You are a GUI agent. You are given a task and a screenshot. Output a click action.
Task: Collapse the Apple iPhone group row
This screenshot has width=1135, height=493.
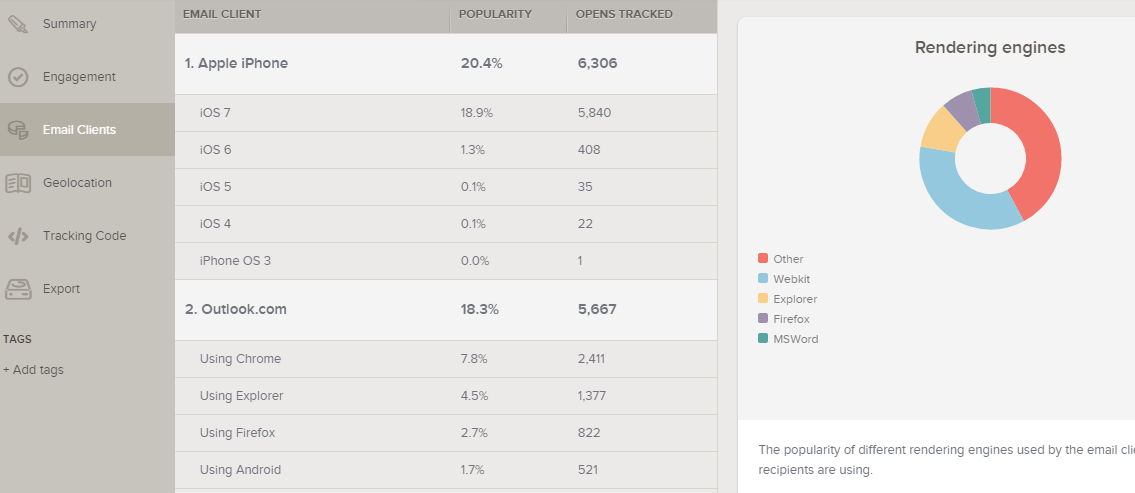446,64
